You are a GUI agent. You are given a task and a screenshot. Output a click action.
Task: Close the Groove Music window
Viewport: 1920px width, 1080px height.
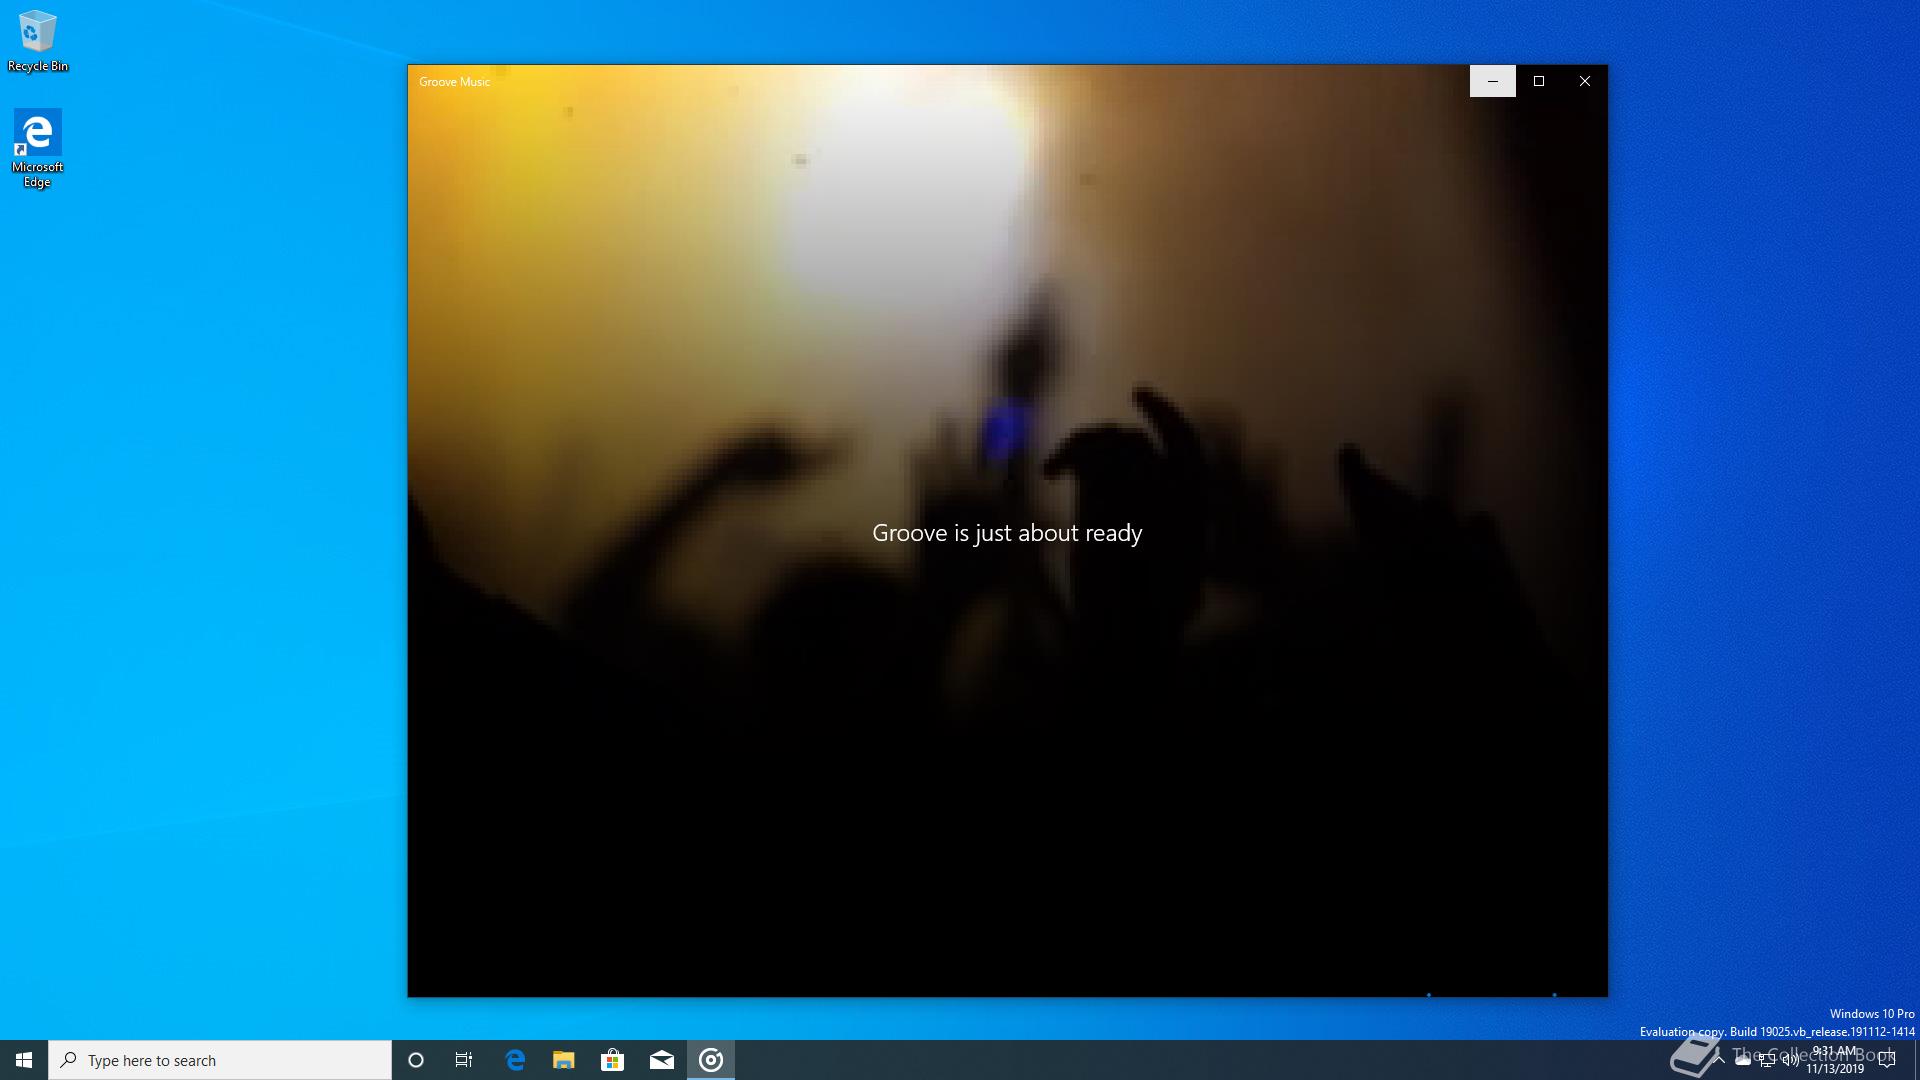(1585, 81)
